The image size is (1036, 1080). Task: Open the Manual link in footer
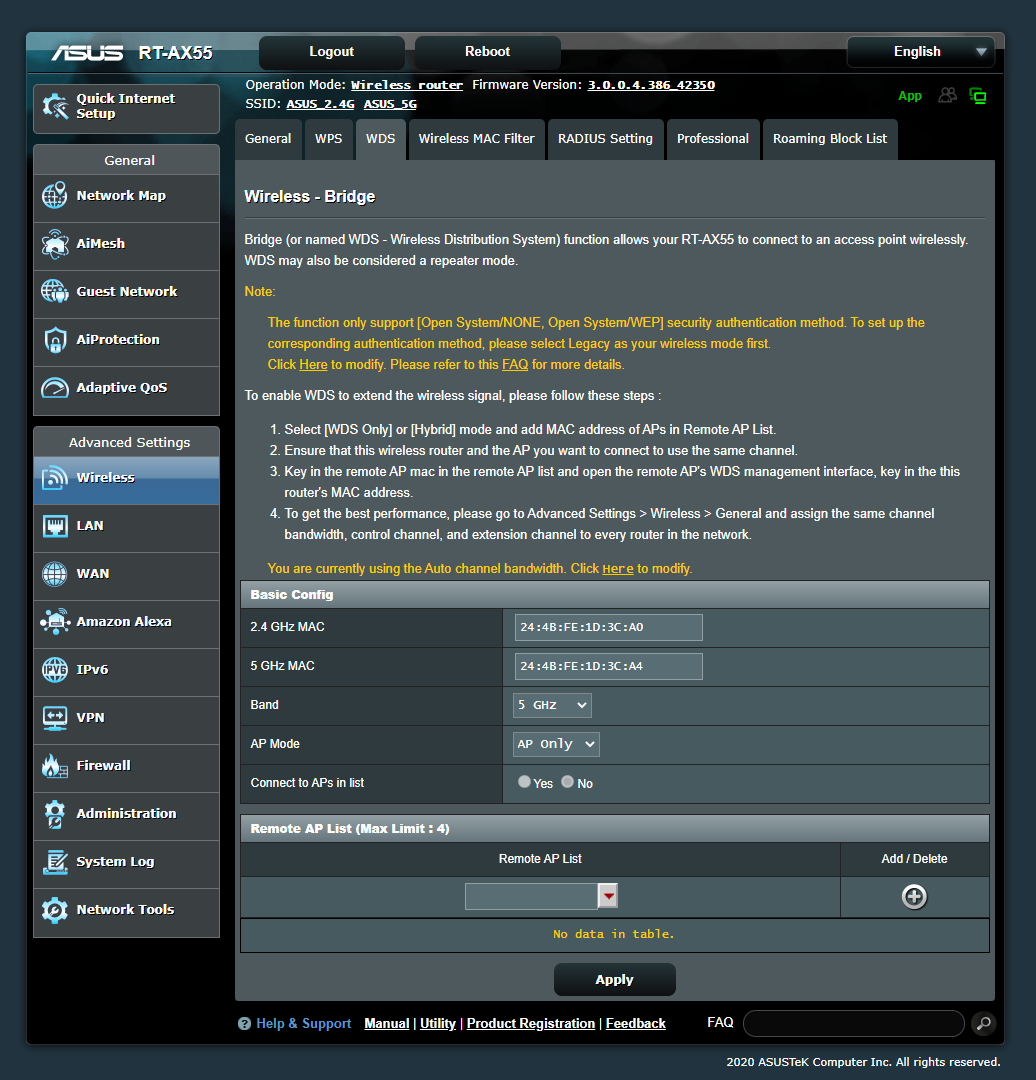pyautogui.click(x=386, y=1024)
